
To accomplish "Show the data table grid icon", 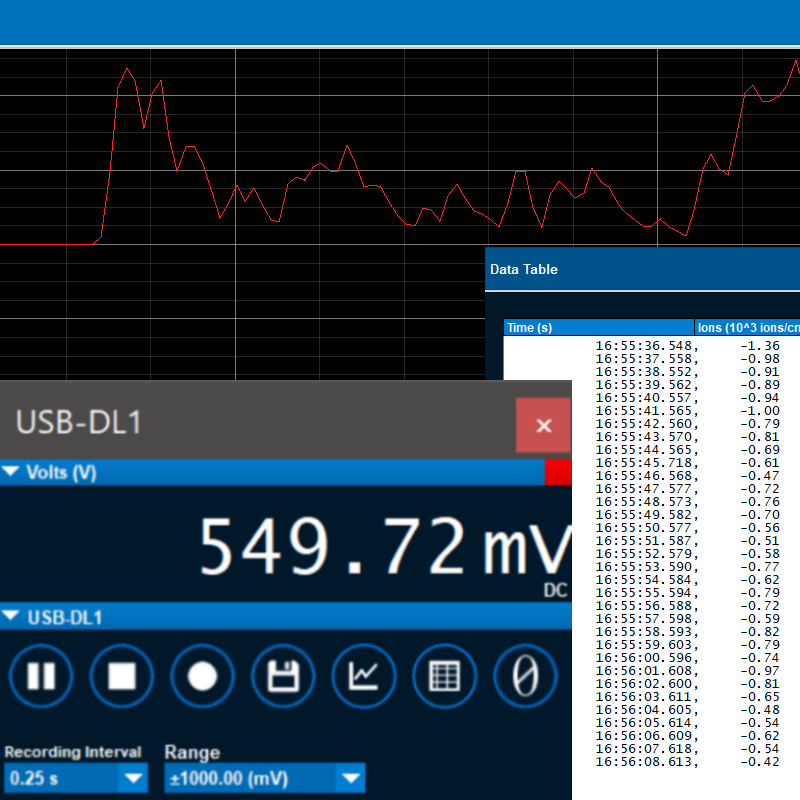I will click(444, 677).
